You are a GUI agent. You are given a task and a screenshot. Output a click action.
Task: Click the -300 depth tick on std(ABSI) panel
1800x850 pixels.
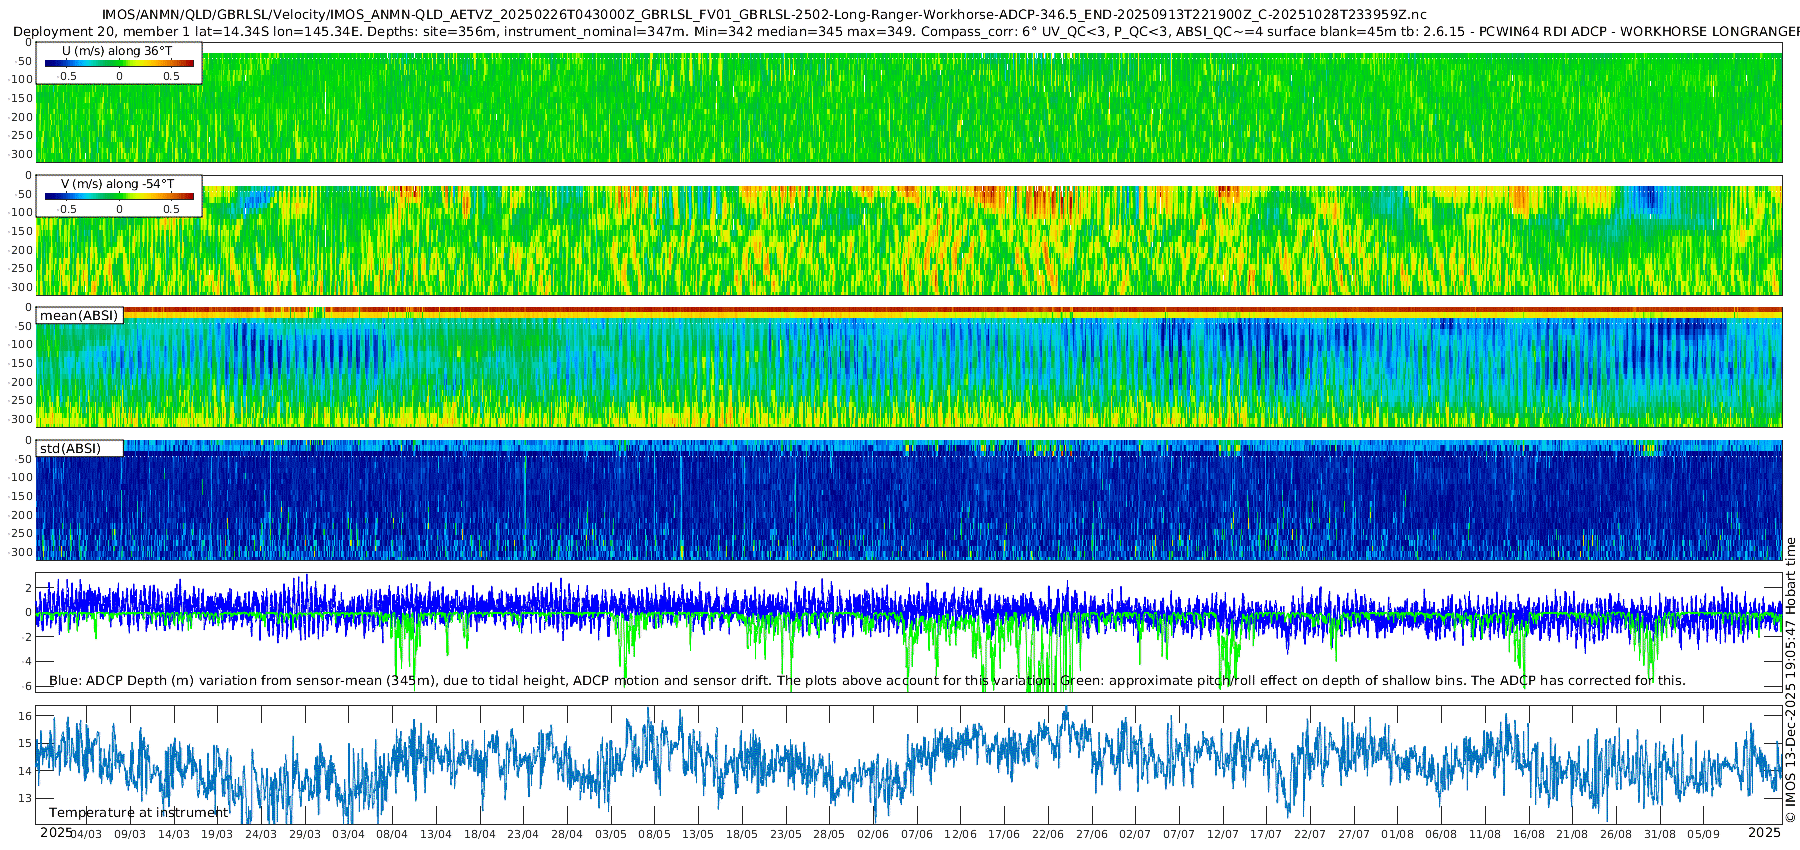(20, 552)
